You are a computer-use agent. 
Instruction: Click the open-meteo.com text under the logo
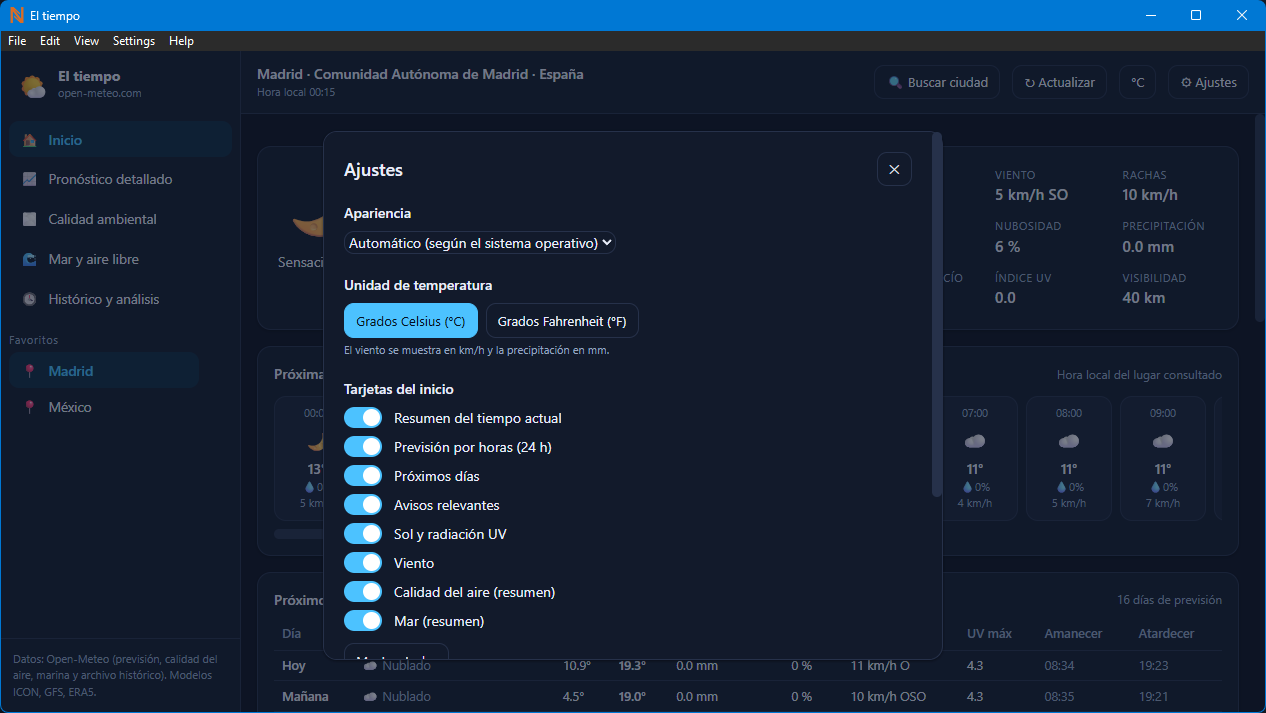point(100,93)
